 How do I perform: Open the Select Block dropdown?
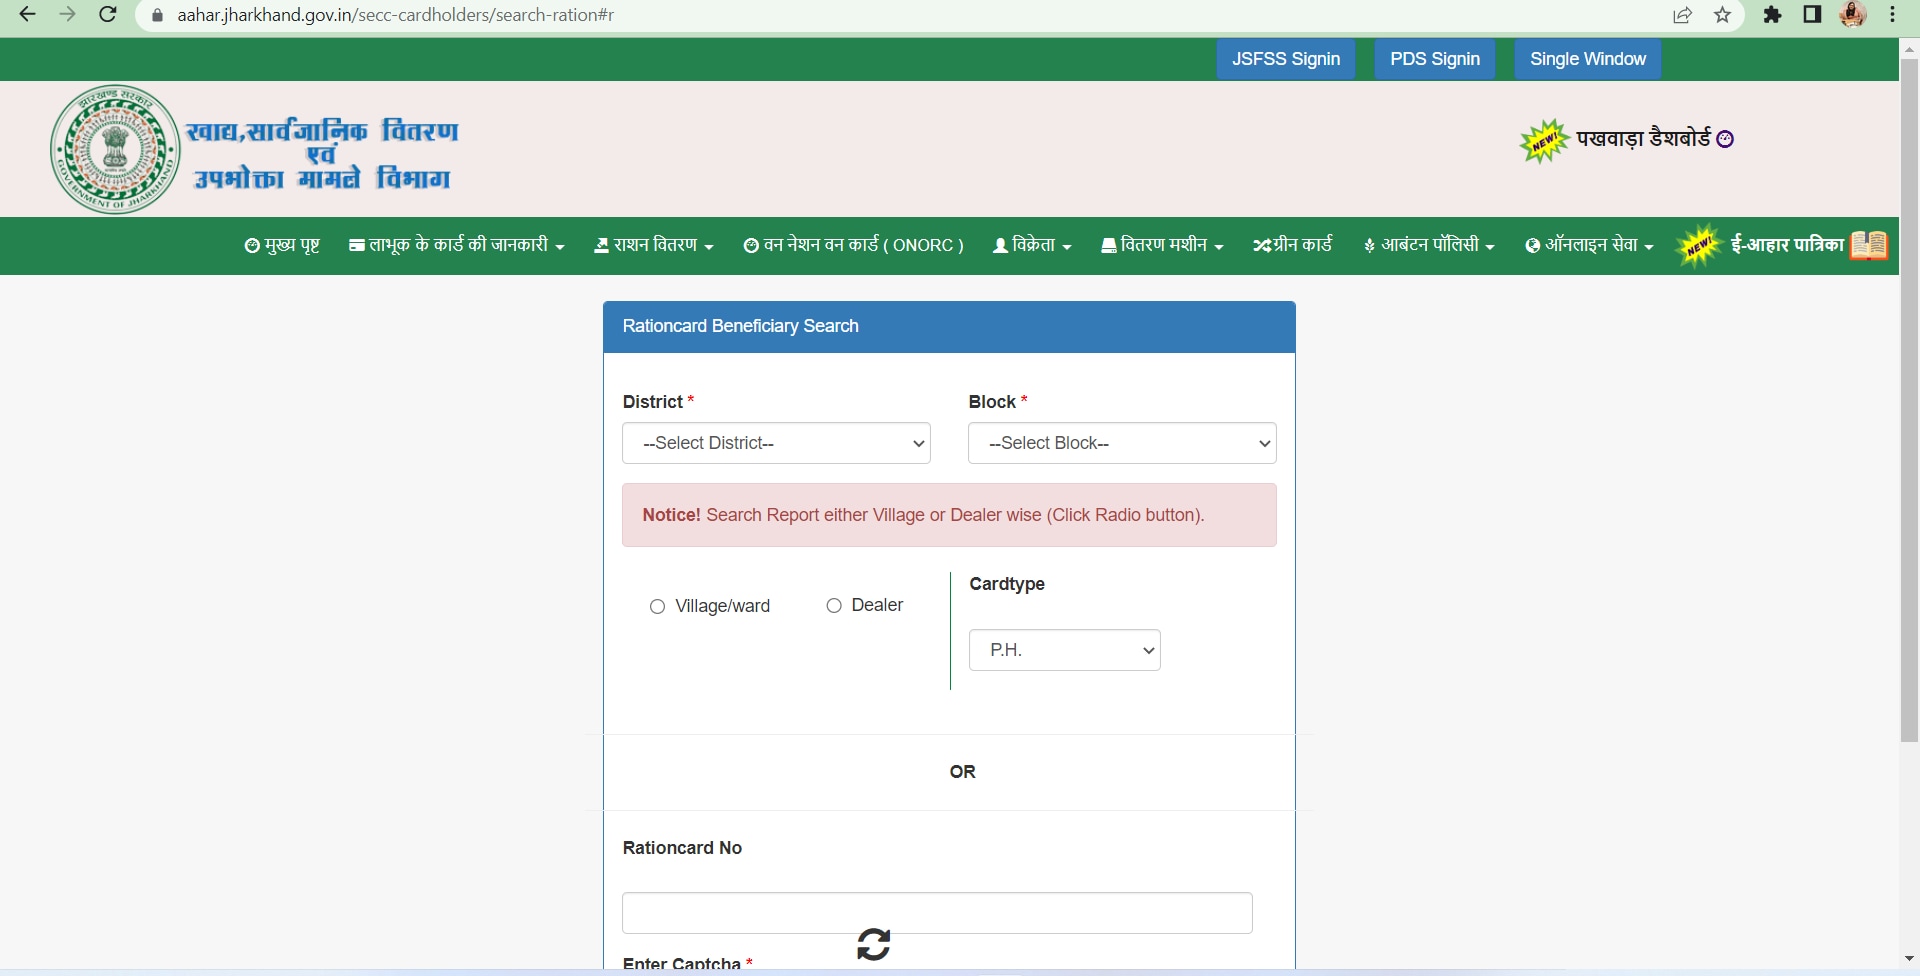1122,443
